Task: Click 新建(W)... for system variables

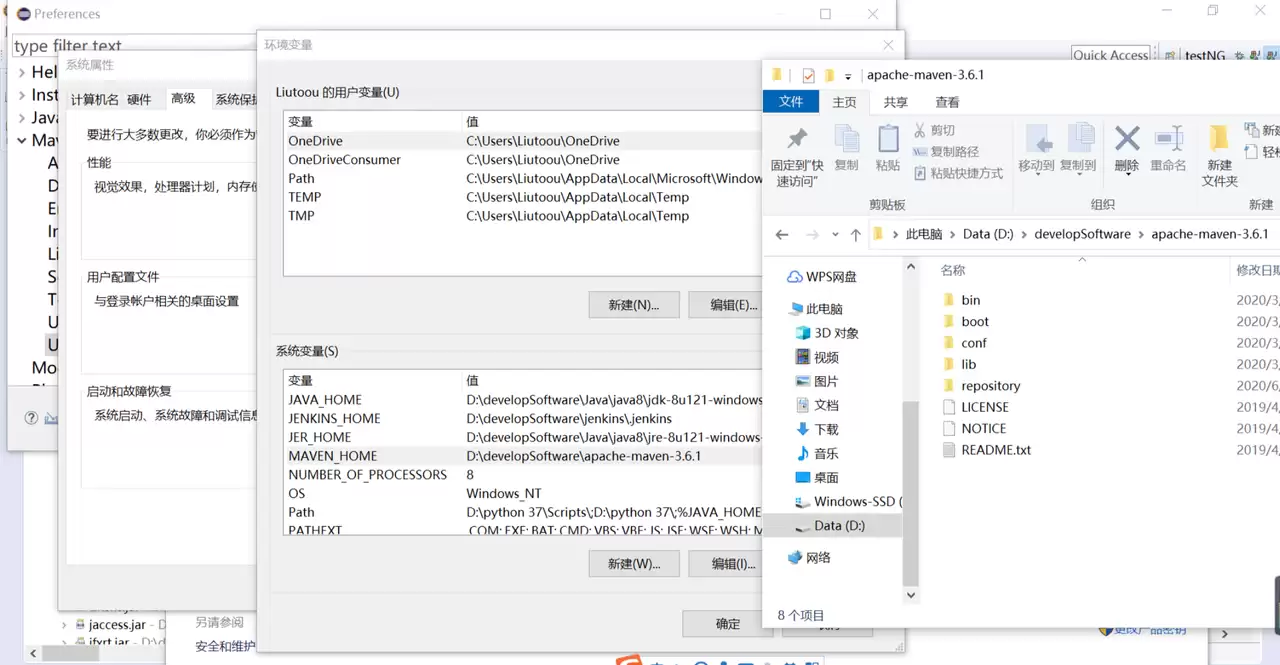Action: [x=634, y=564]
